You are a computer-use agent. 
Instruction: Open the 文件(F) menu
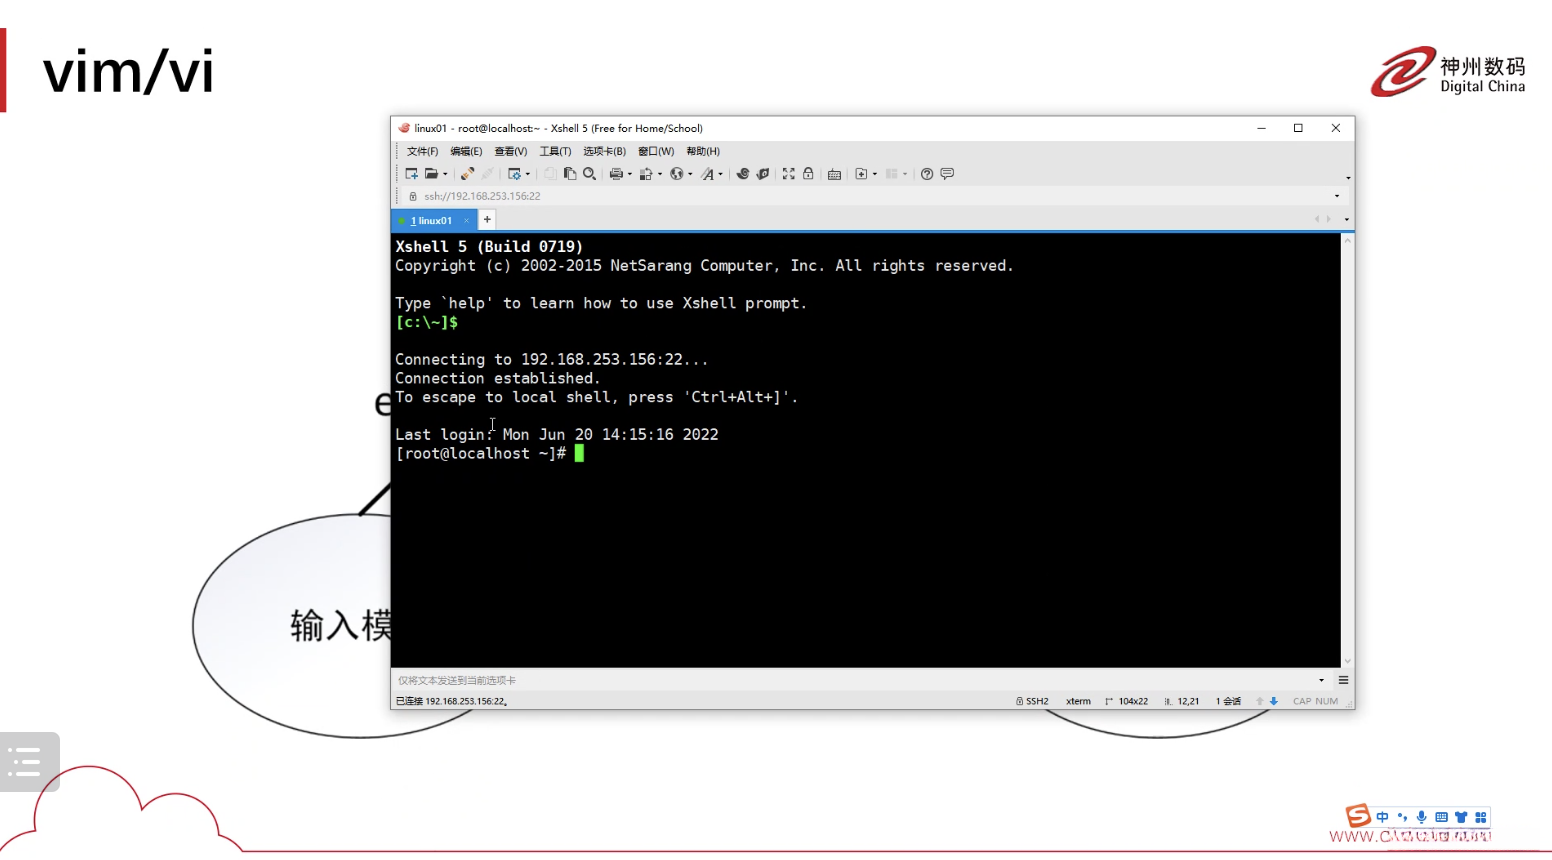point(422,151)
